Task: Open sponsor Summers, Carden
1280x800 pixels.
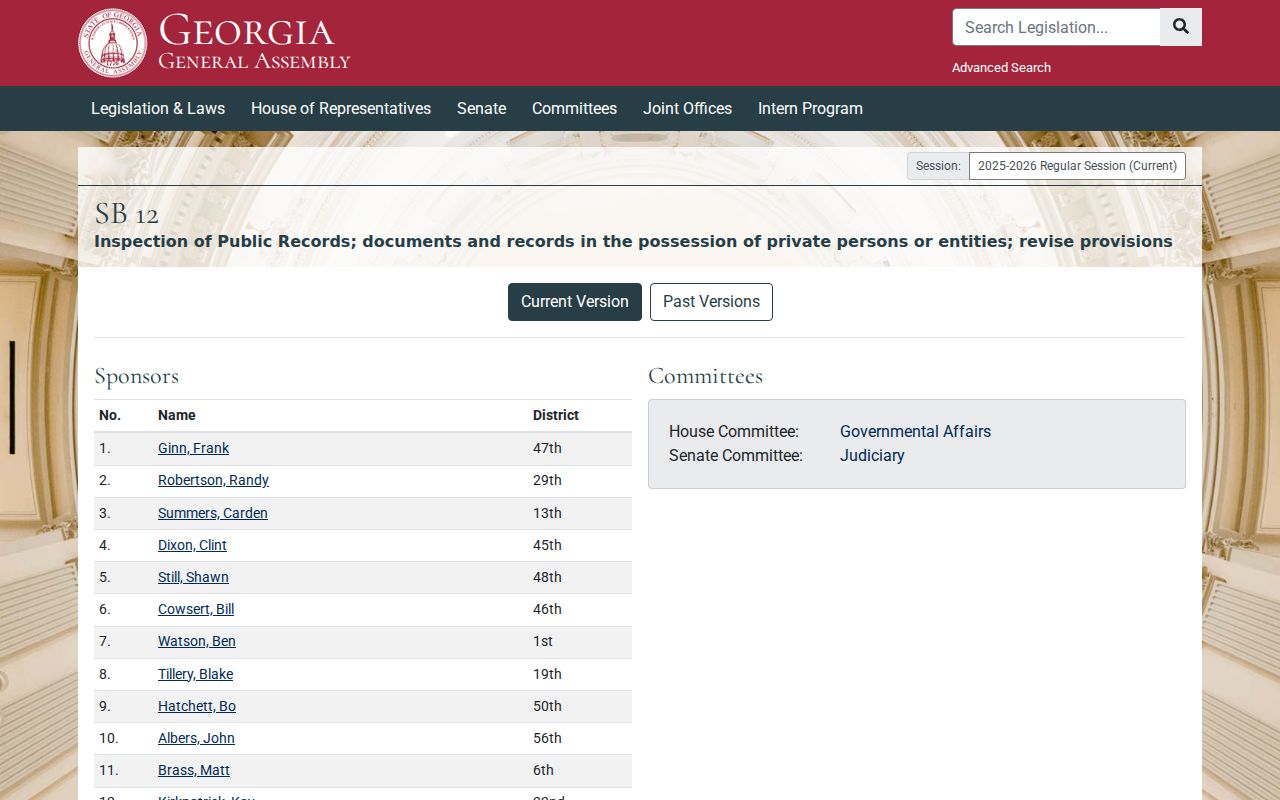Action: tap(213, 513)
